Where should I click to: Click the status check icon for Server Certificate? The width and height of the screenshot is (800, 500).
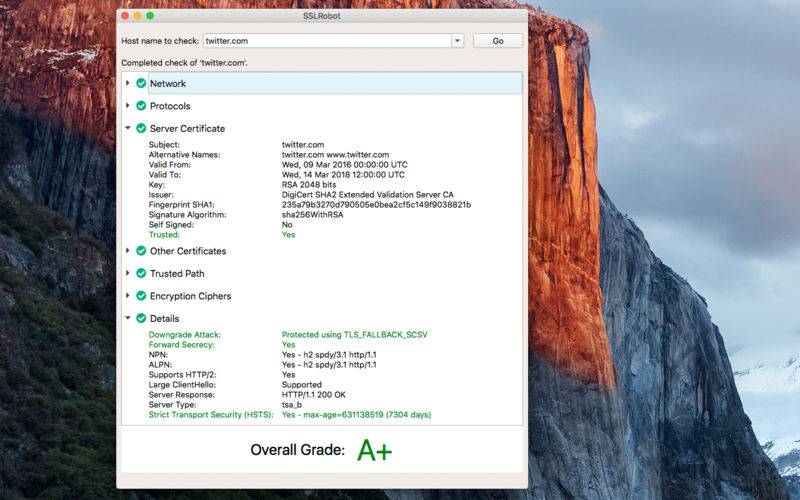click(x=141, y=128)
